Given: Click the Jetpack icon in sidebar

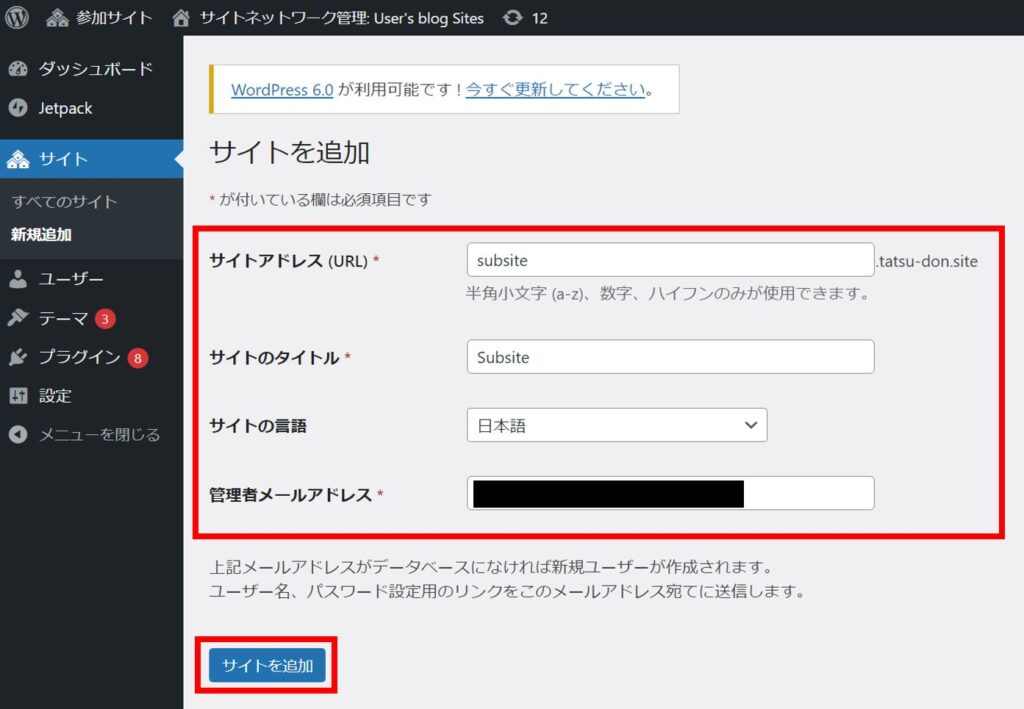Looking at the screenshot, I should coord(18,108).
